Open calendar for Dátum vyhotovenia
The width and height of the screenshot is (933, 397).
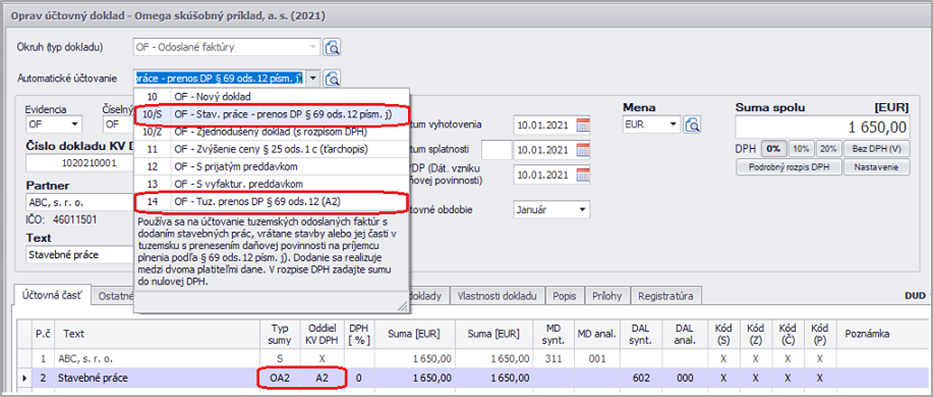(x=583, y=125)
